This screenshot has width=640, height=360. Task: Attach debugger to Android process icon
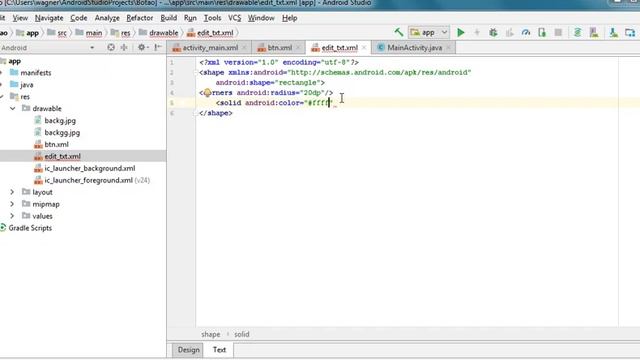point(542,32)
